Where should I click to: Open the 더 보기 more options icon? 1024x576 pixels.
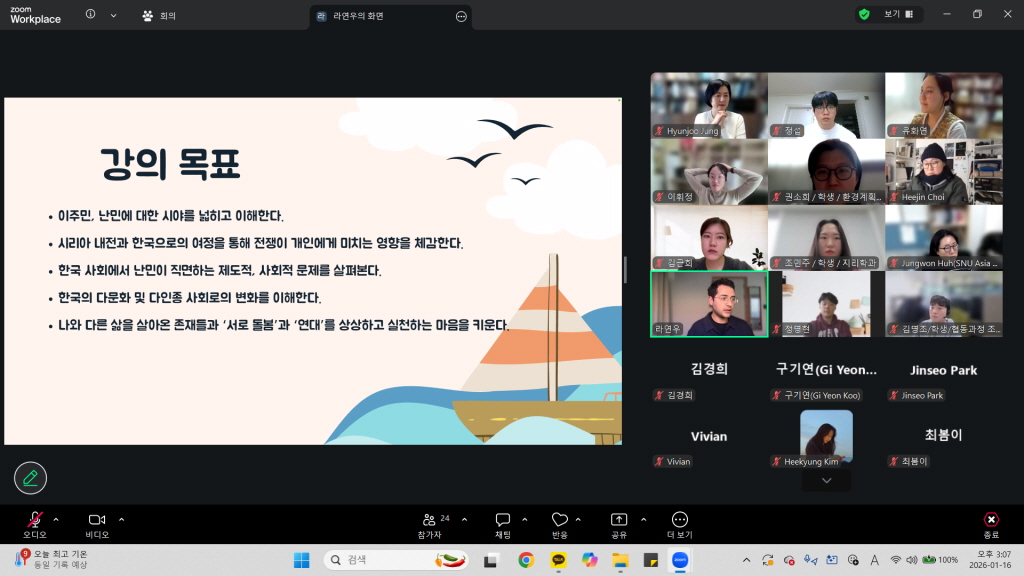click(679, 520)
